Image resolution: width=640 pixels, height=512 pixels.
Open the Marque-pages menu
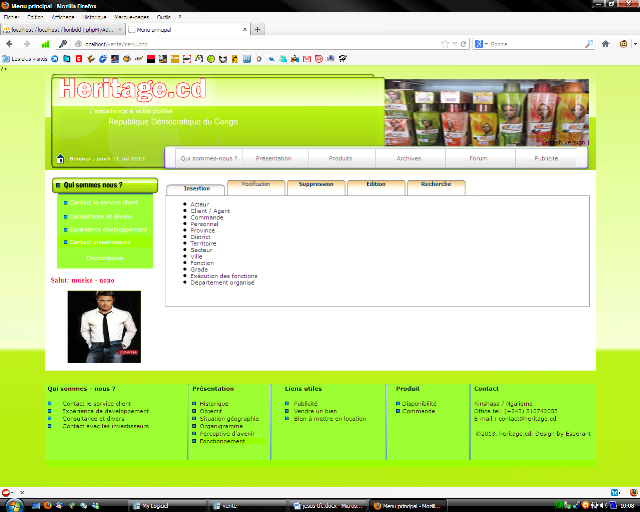pos(131,17)
